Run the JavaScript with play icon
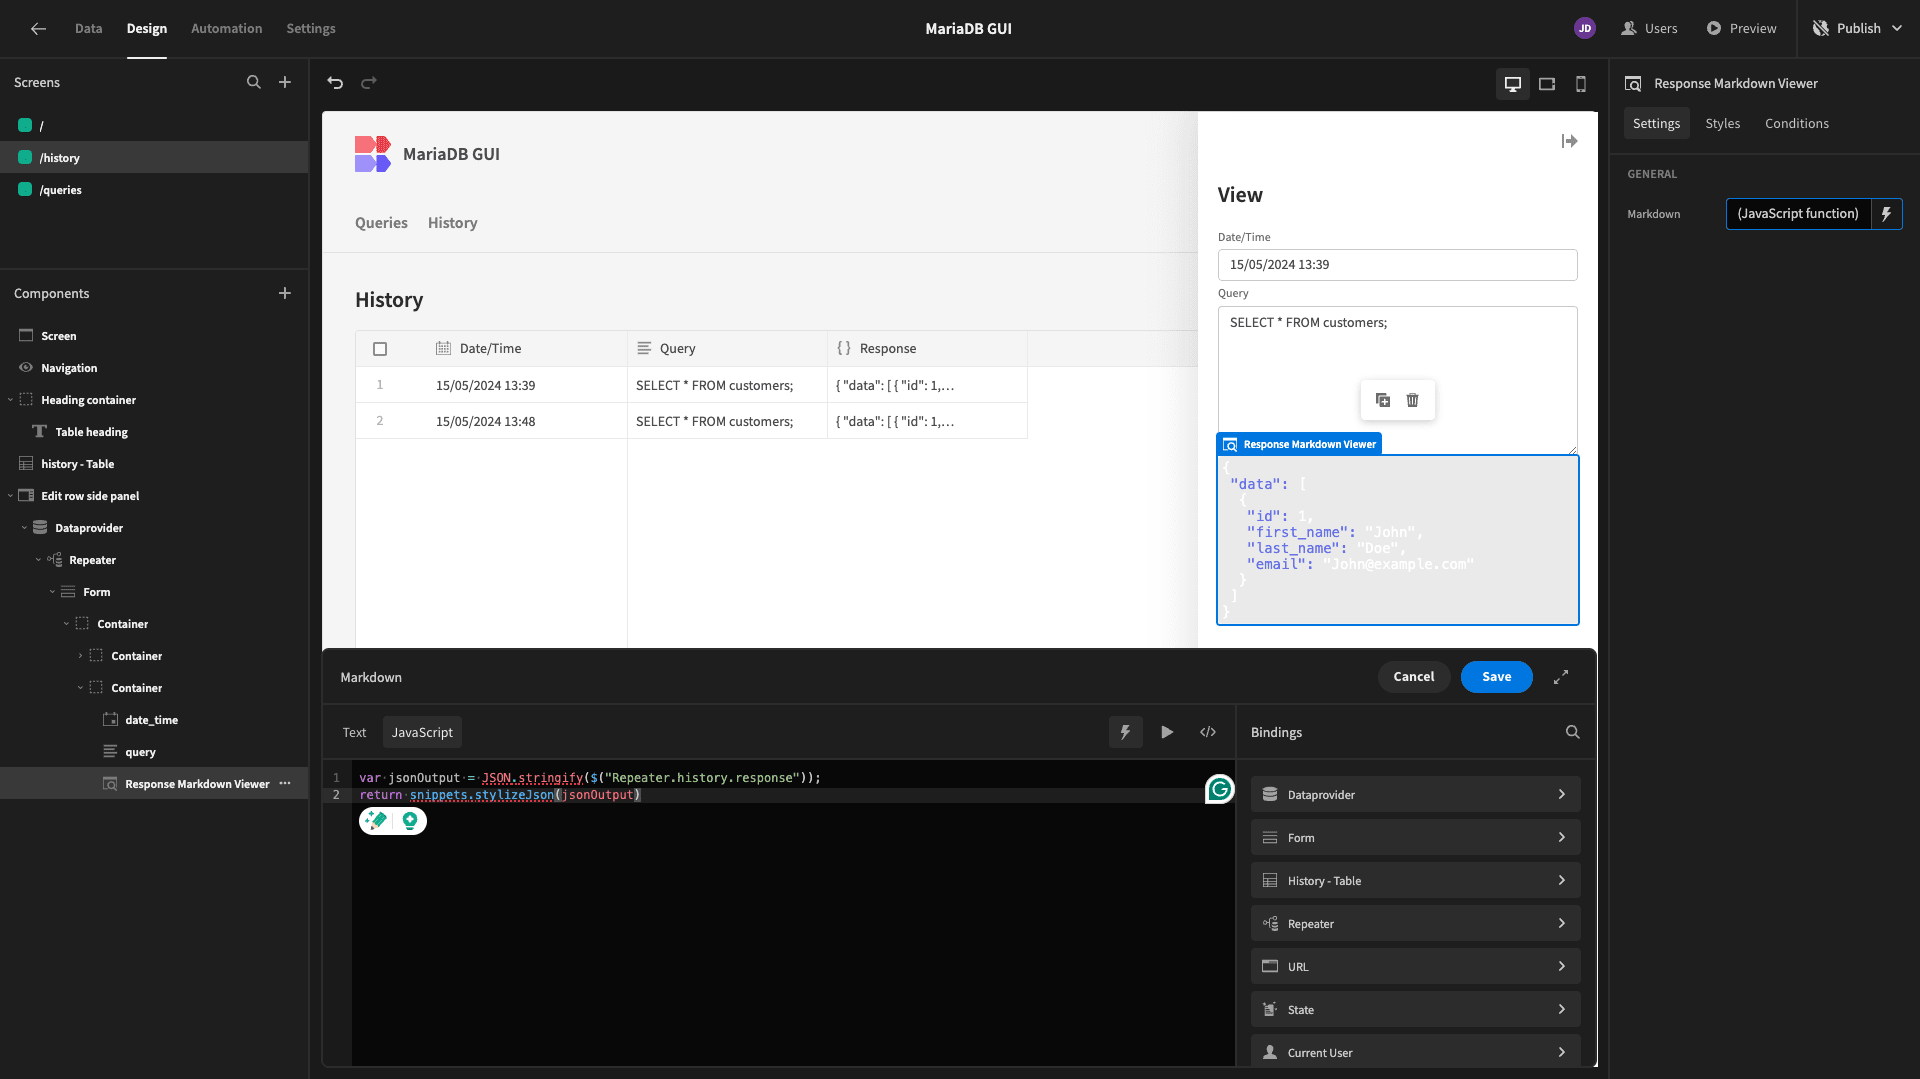Viewport: 1920px width, 1079px height. click(x=1167, y=733)
